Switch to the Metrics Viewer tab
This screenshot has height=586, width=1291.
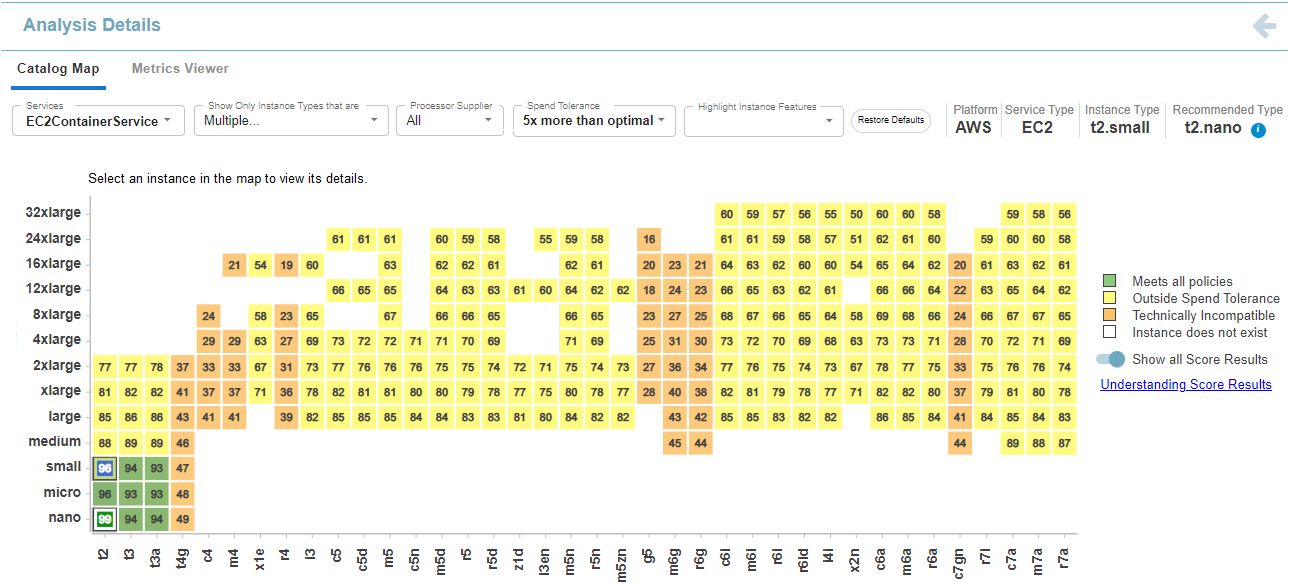point(179,69)
